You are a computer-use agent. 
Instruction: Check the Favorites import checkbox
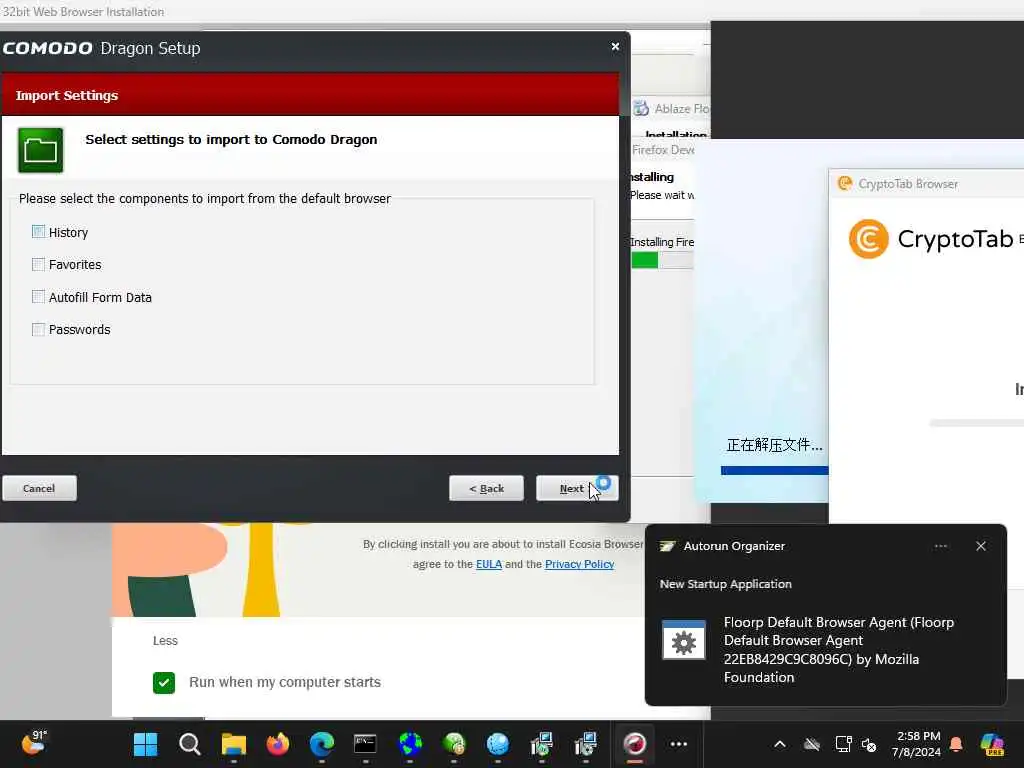click(39, 264)
